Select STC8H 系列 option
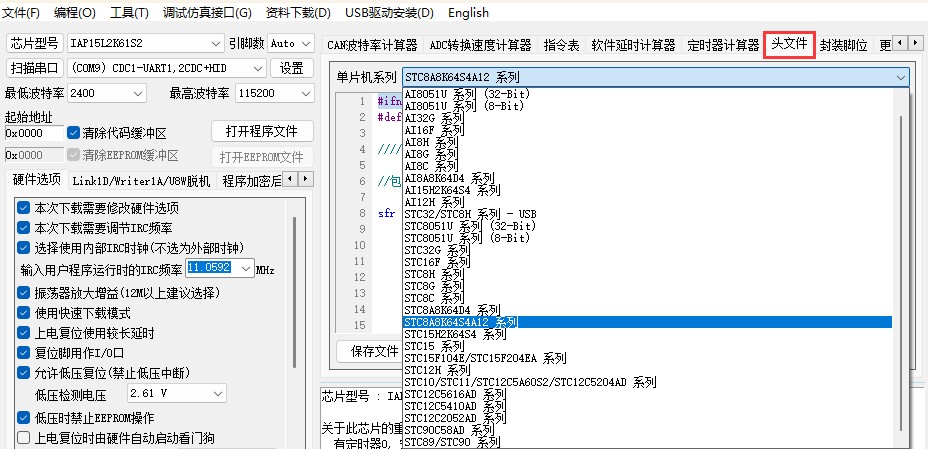Image resolution: width=928 pixels, height=449 pixels. pos(647,274)
